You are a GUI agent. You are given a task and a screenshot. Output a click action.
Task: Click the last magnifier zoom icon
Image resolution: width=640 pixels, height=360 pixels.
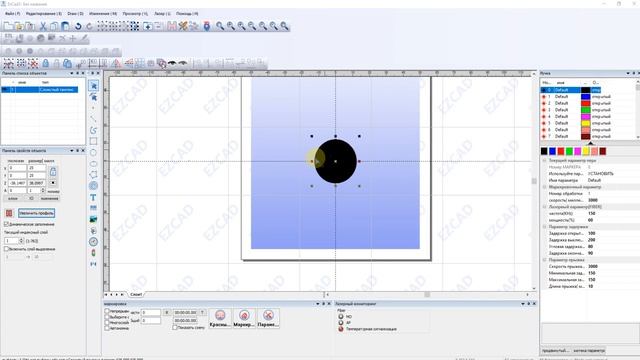tap(284, 27)
